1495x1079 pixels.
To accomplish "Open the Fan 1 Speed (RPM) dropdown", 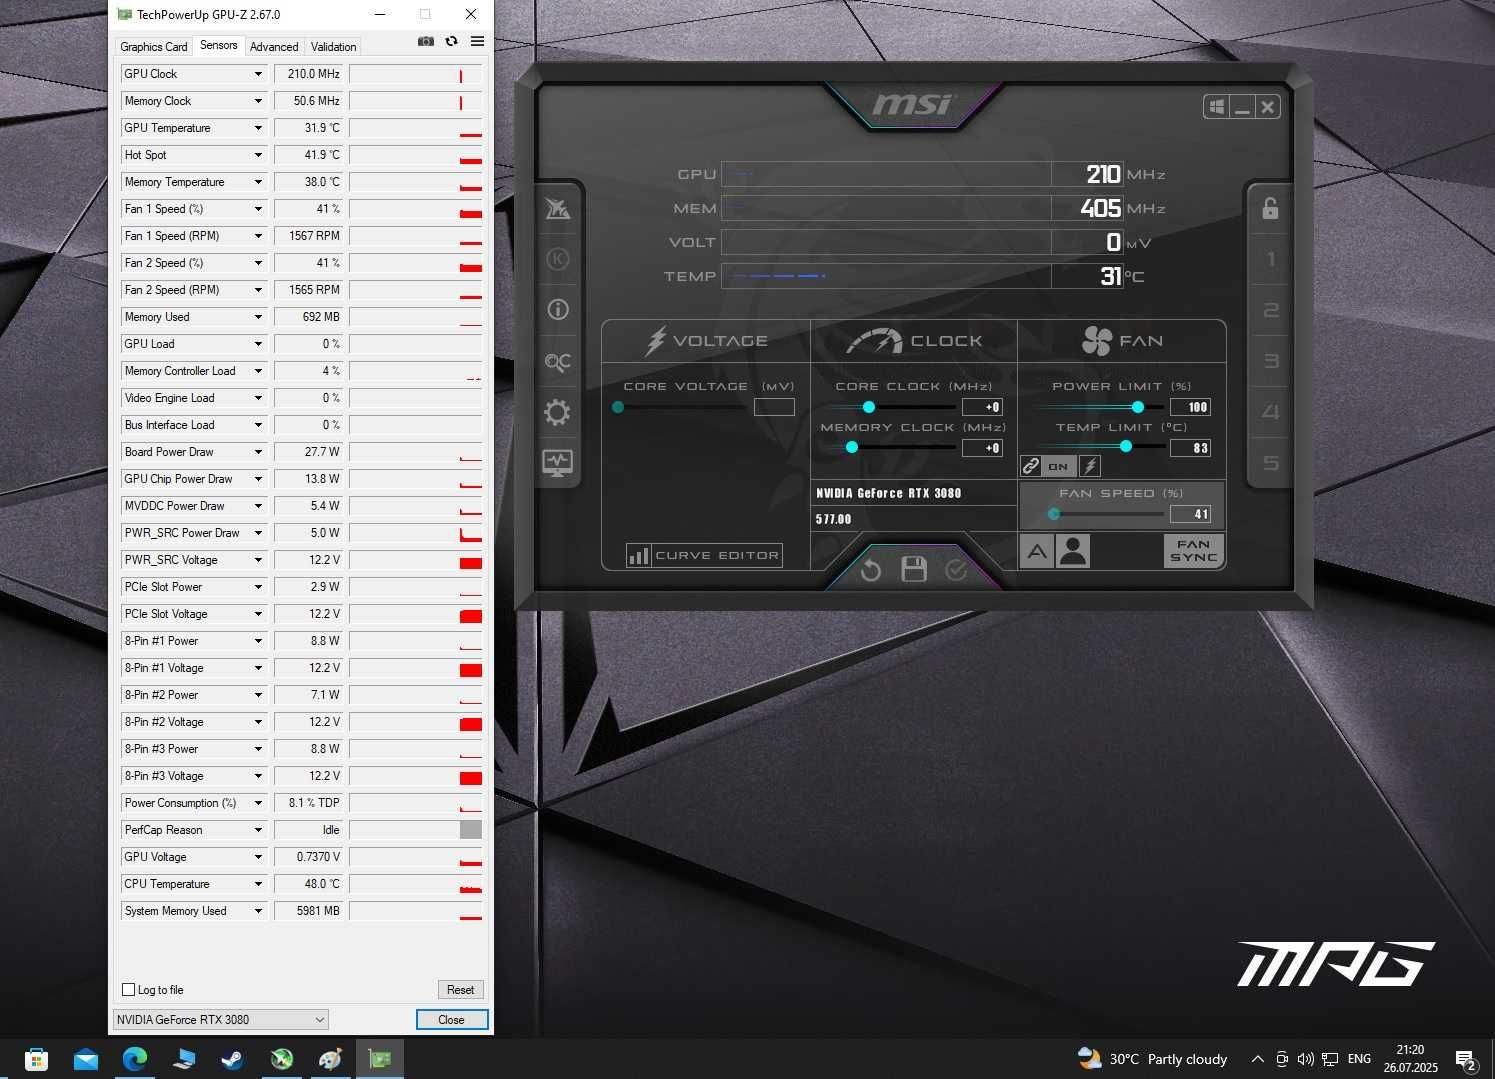I will click(x=258, y=236).
